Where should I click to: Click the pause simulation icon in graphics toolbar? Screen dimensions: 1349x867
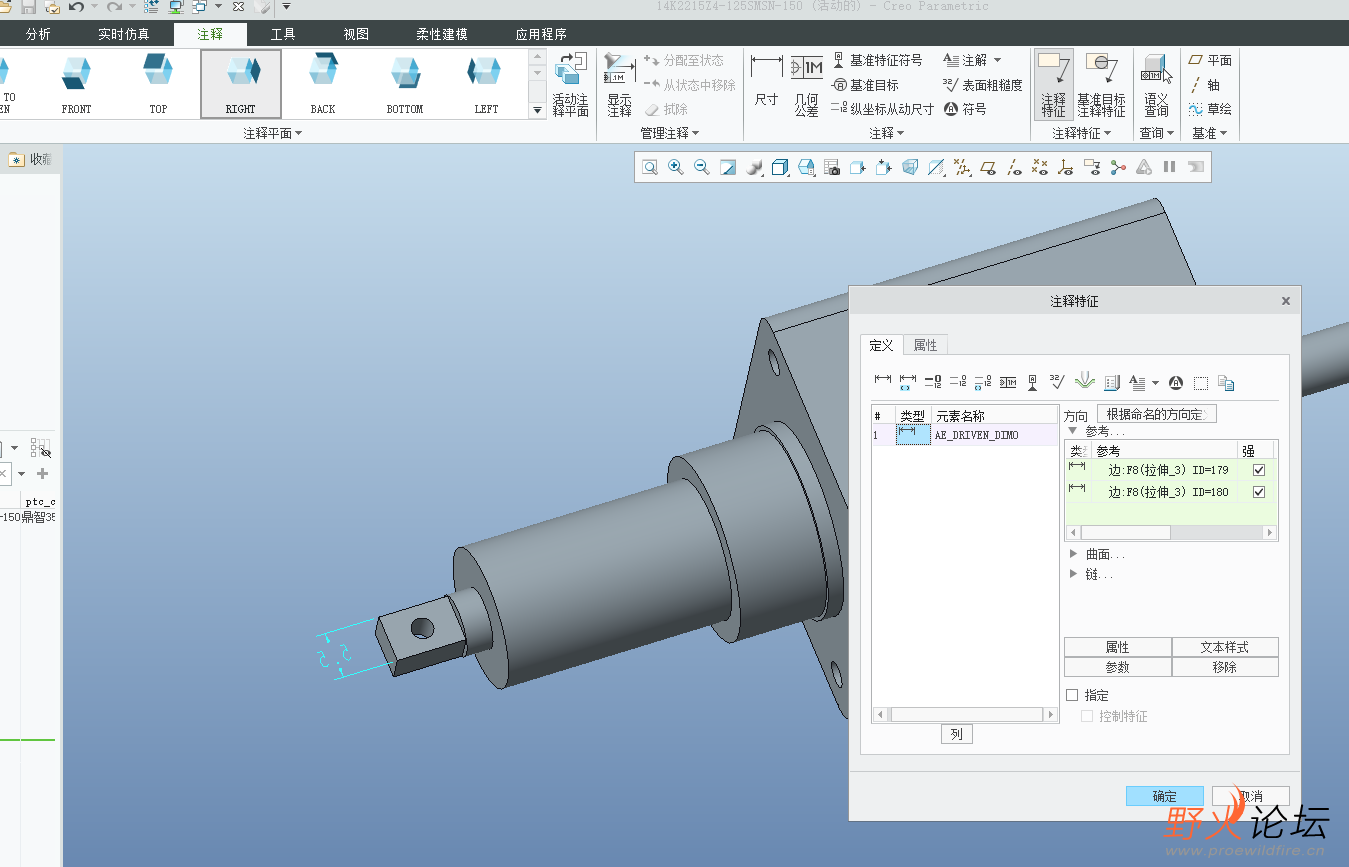pos(1169,168)
